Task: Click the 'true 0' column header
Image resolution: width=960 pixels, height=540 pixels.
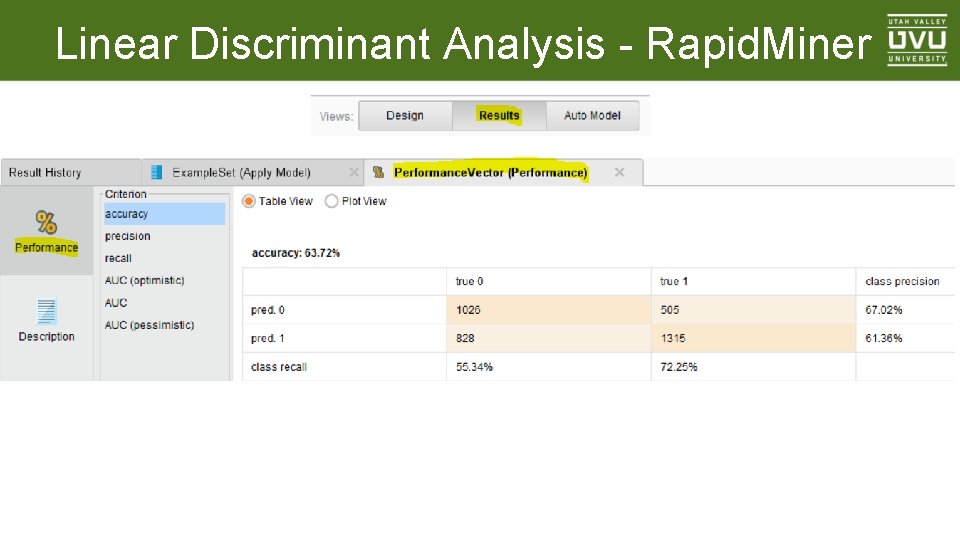Action: (549, 282)
